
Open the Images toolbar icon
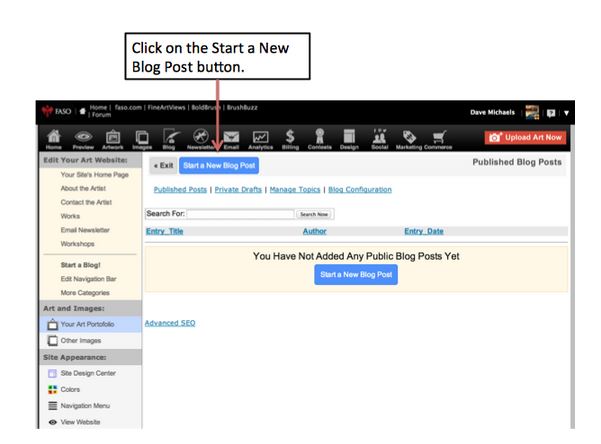142,139
